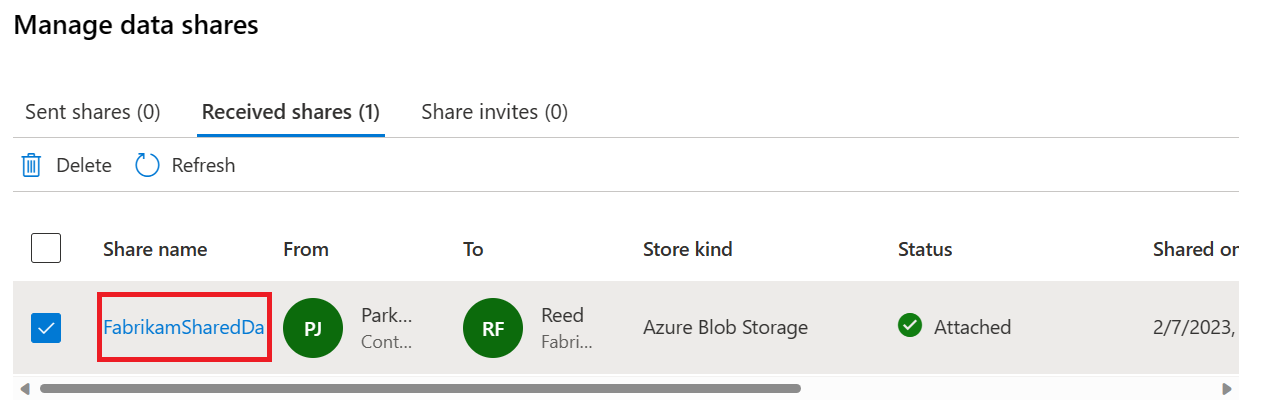Select the Received shares tab
Screen dimensions: 1262x406
[x=291, y=112]
